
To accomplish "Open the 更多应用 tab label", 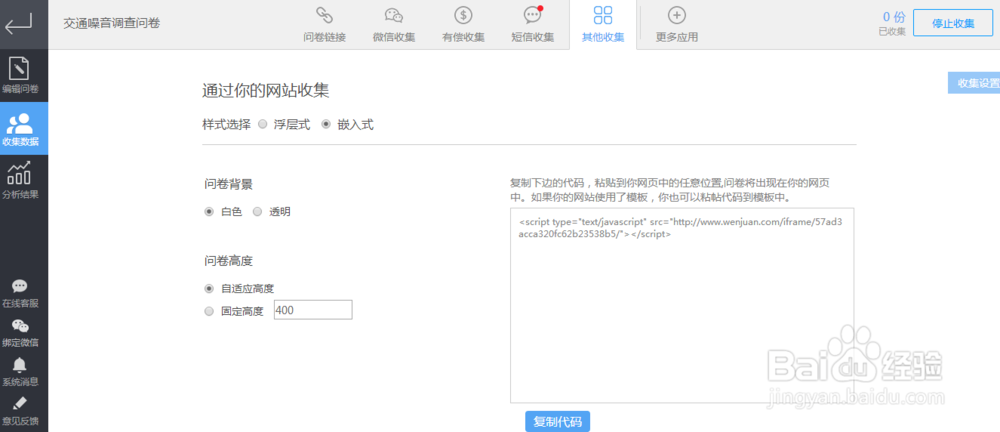I will click(x=677, y=37).
